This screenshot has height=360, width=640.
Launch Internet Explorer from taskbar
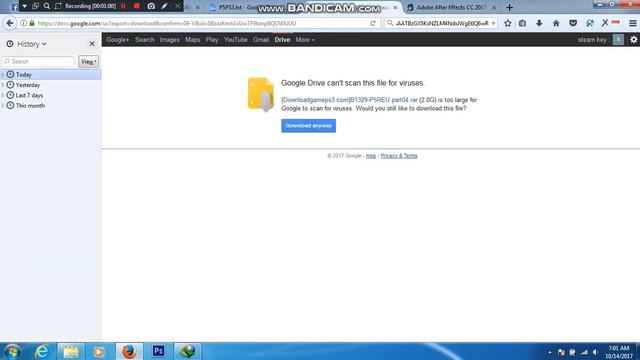[42, 351]
